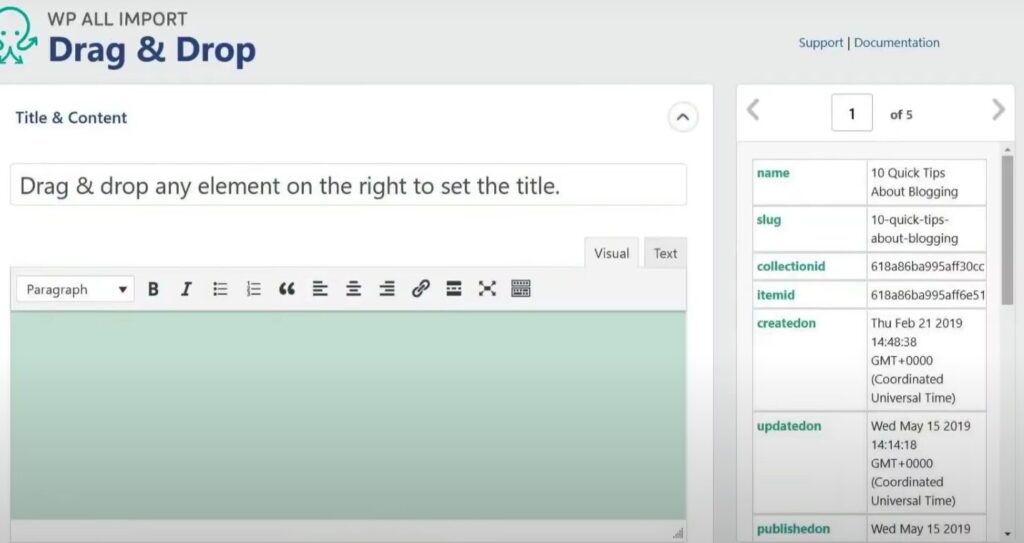This screenshot has height=543, width=1024.
Task: Go to the previous record
Action: (x=753, y=110)
